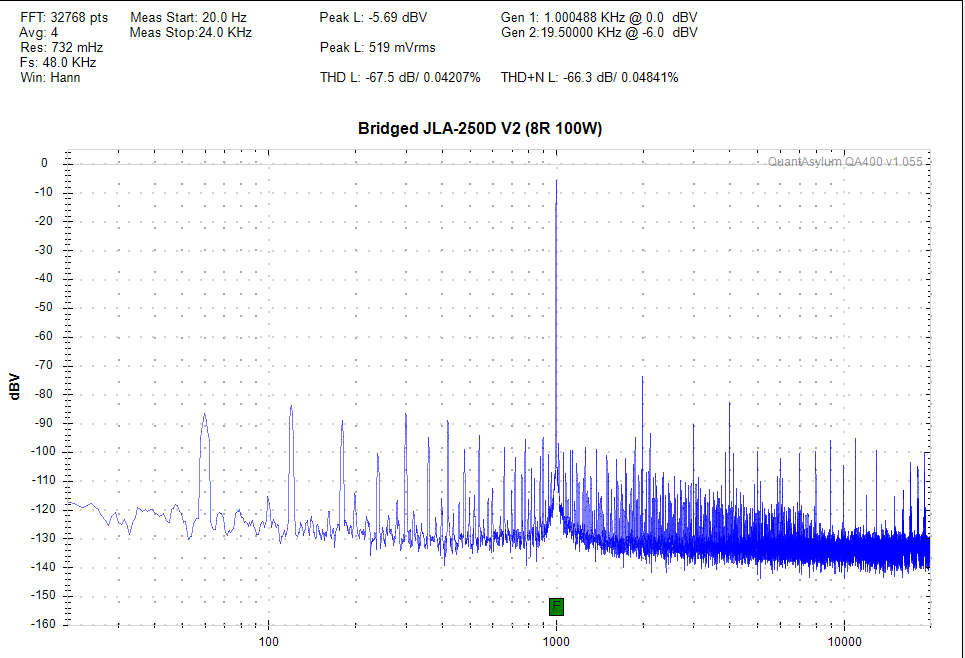Click the 'Fs: 48.0 KHz' text
Image resolution: width=965 pixels, height=658 pixels.
click(x=58, y=62)
